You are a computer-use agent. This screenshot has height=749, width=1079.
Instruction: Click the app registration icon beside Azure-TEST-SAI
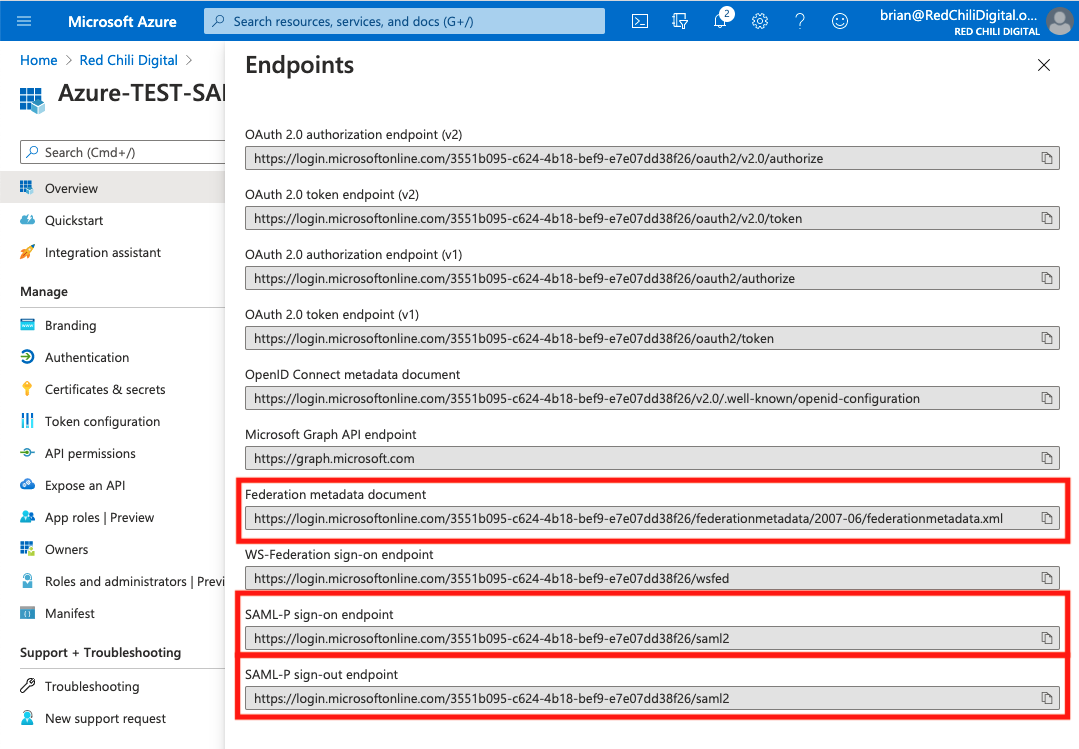(x=32, y=101)
